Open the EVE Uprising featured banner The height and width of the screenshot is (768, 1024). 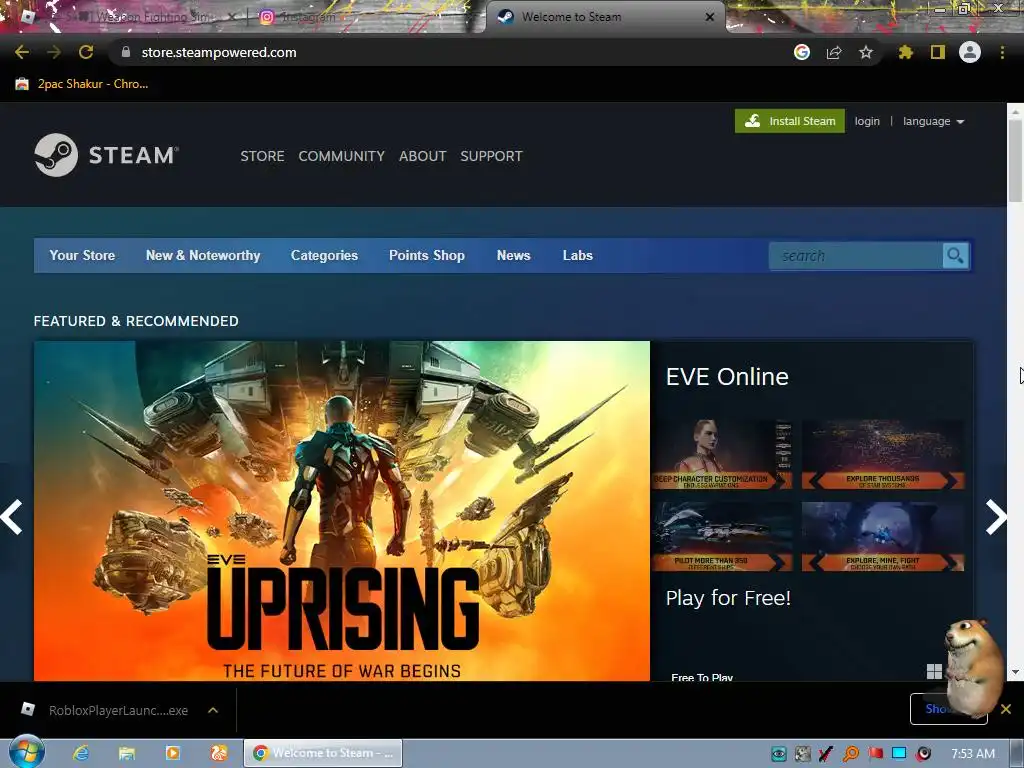(342, 511)
